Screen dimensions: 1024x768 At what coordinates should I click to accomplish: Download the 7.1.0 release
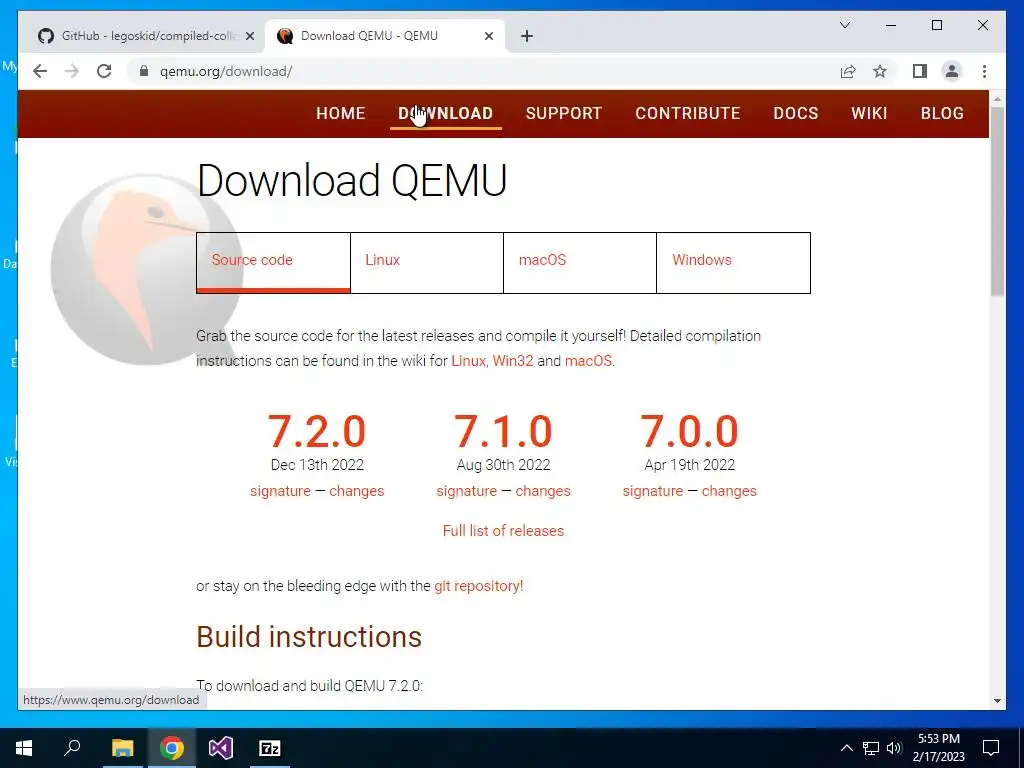point(503,431)
